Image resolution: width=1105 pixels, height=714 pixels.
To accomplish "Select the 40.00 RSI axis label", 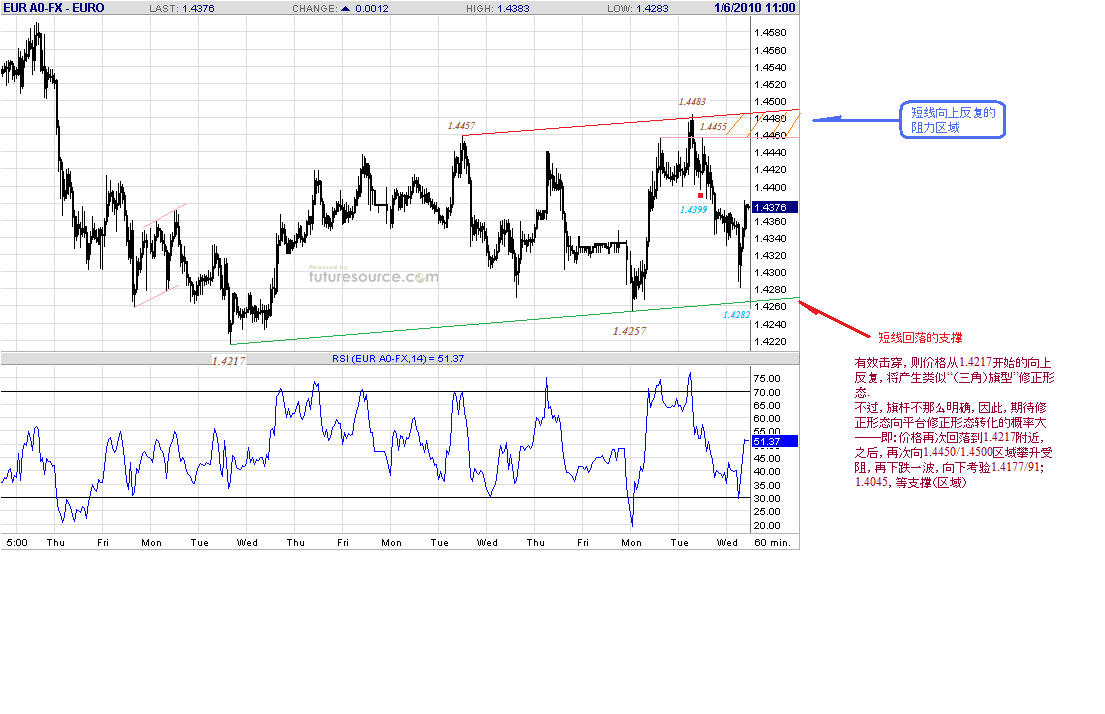I will [x=767, y=472].
